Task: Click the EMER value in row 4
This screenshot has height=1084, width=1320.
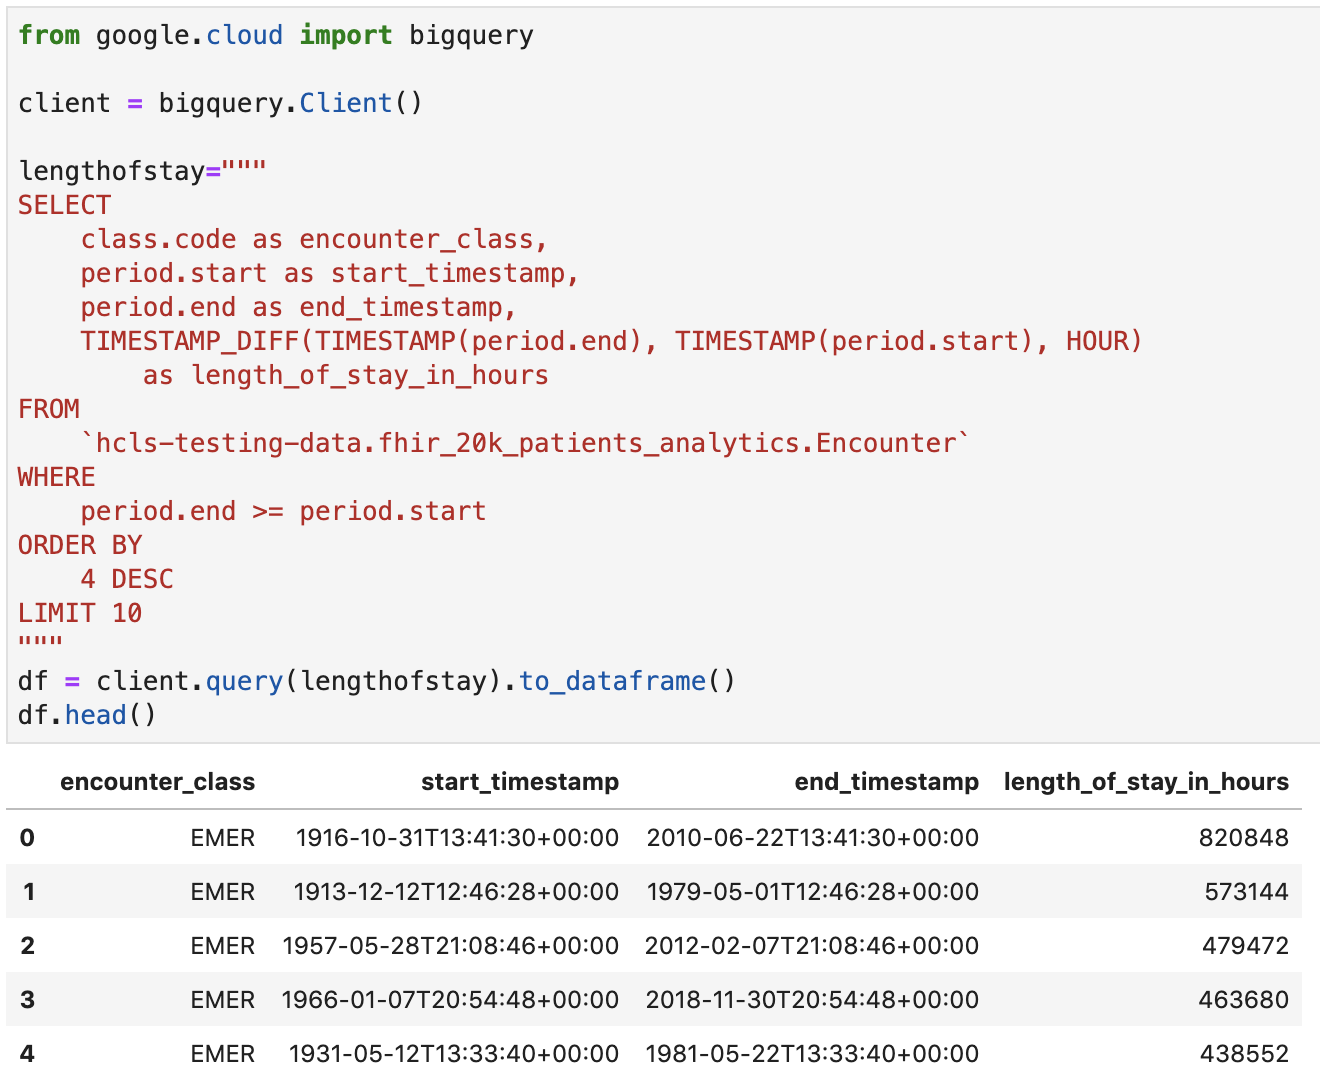Action: (x=222, y=1054)
